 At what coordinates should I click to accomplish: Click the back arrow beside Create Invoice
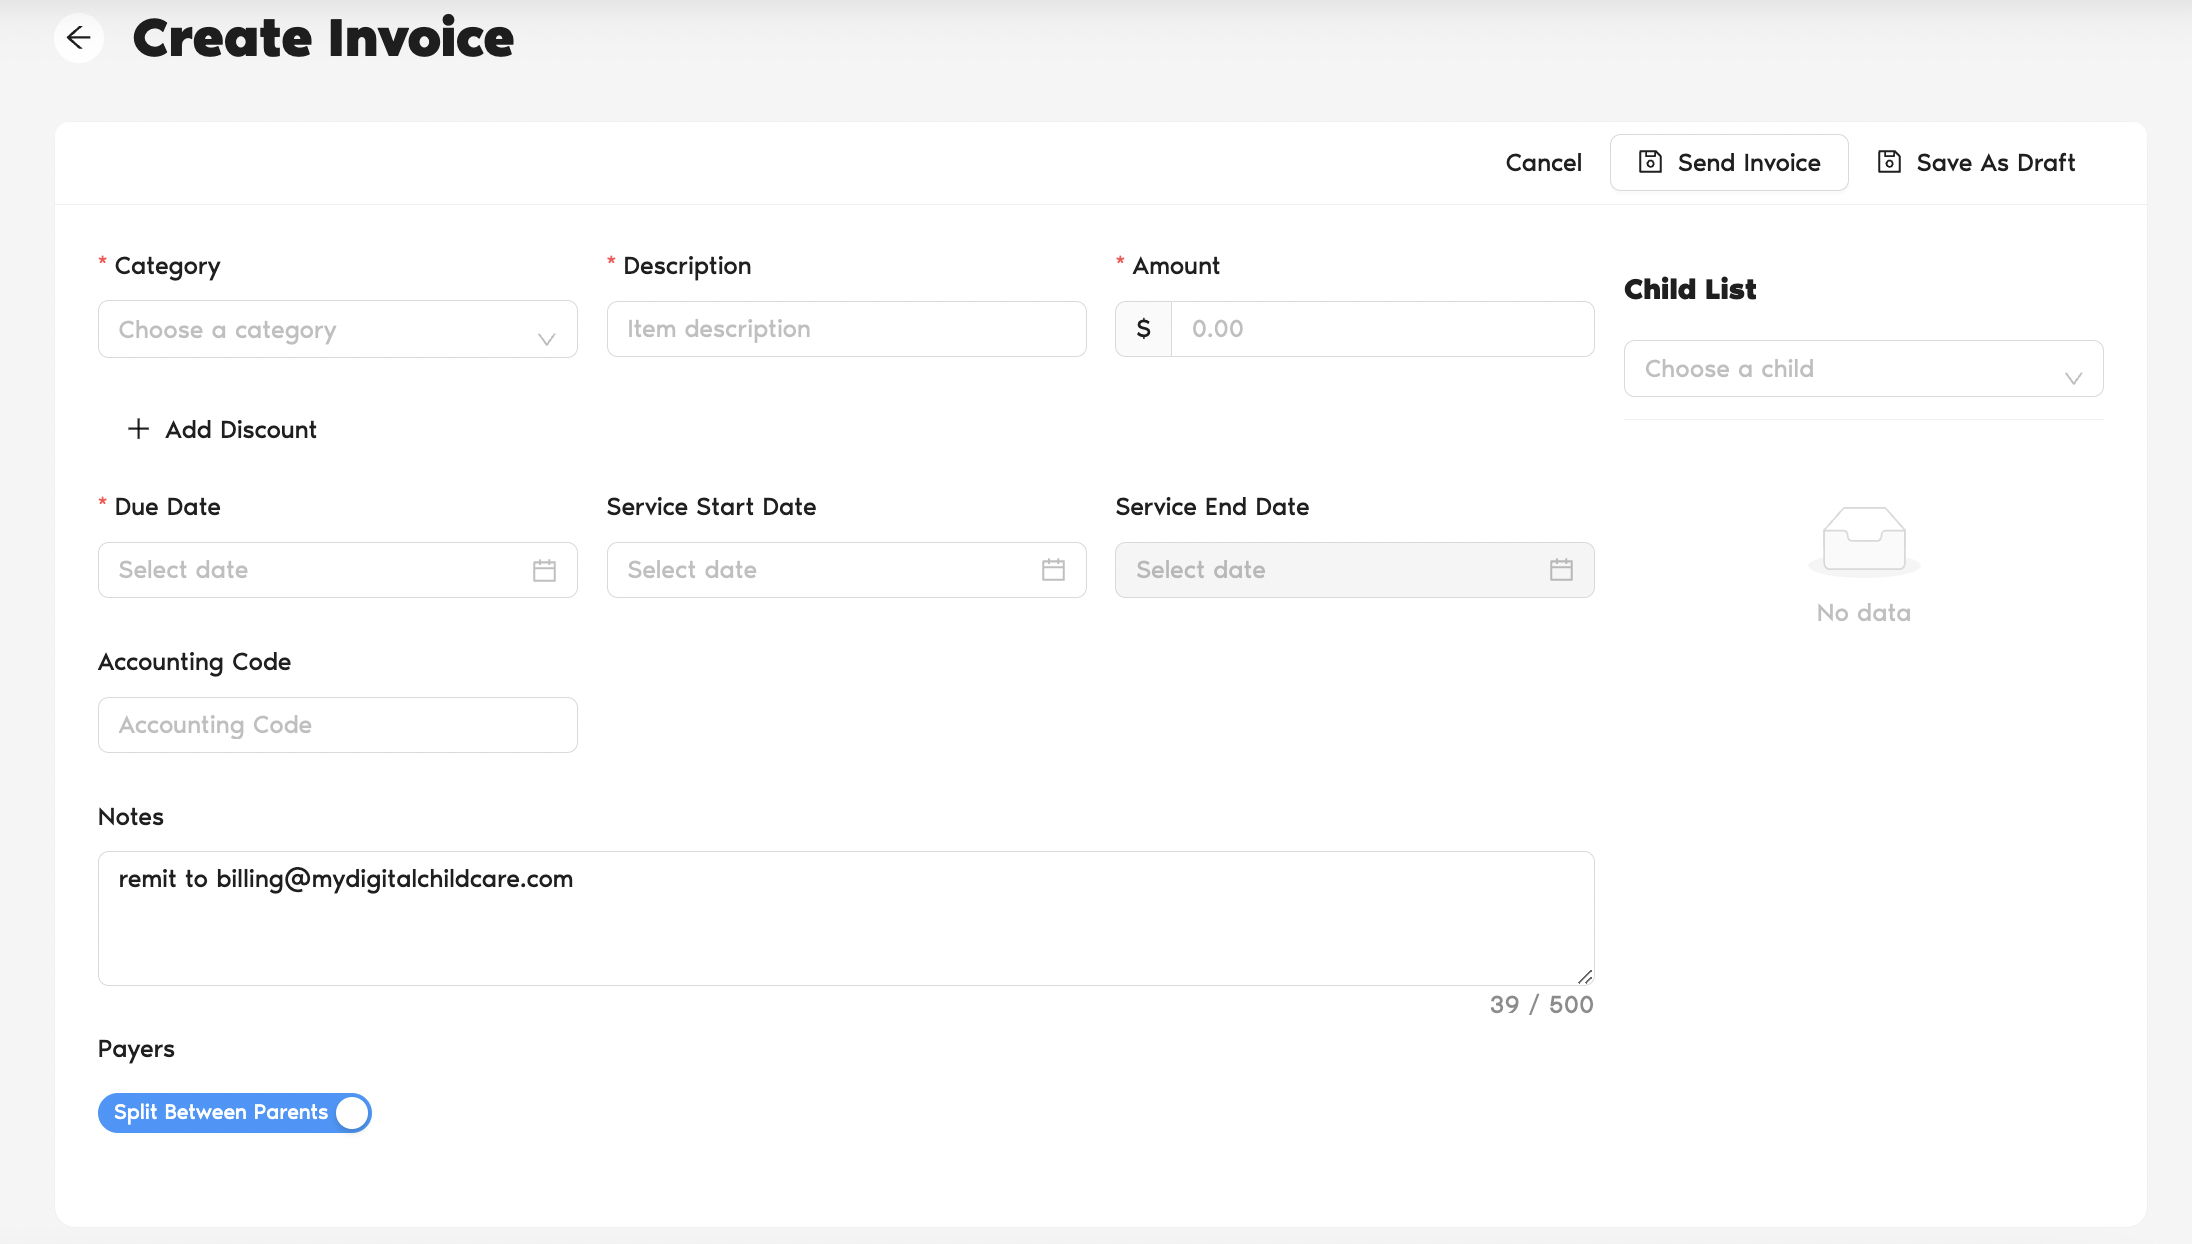[x=78, y=38]
